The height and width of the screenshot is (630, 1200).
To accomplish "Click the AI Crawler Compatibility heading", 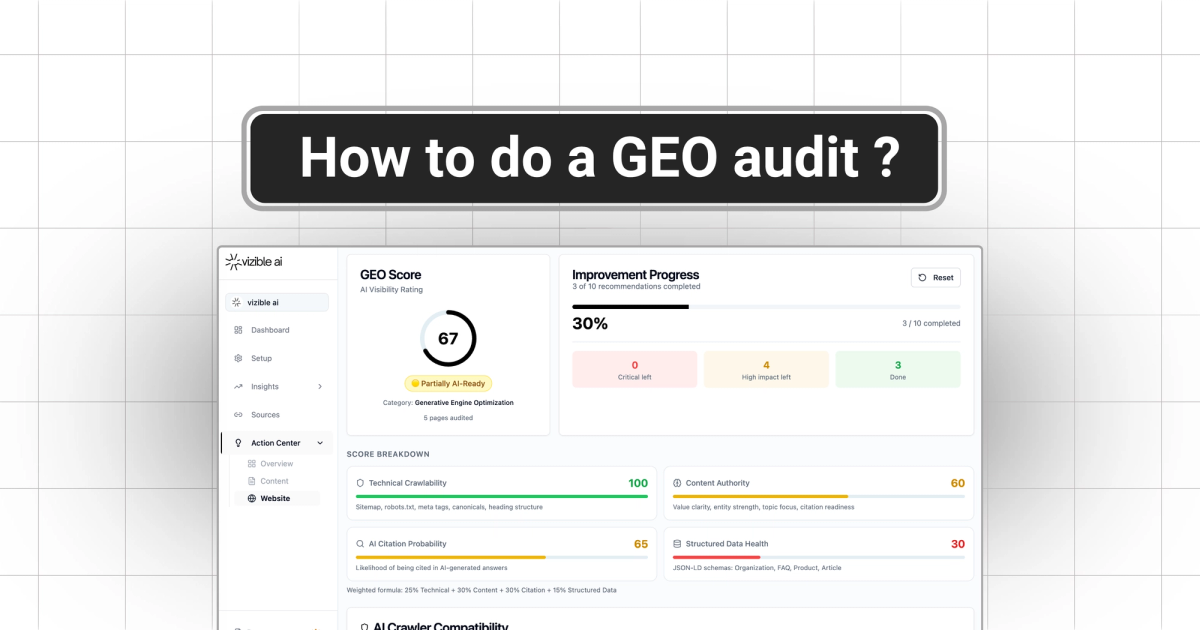I will point(441,626).
